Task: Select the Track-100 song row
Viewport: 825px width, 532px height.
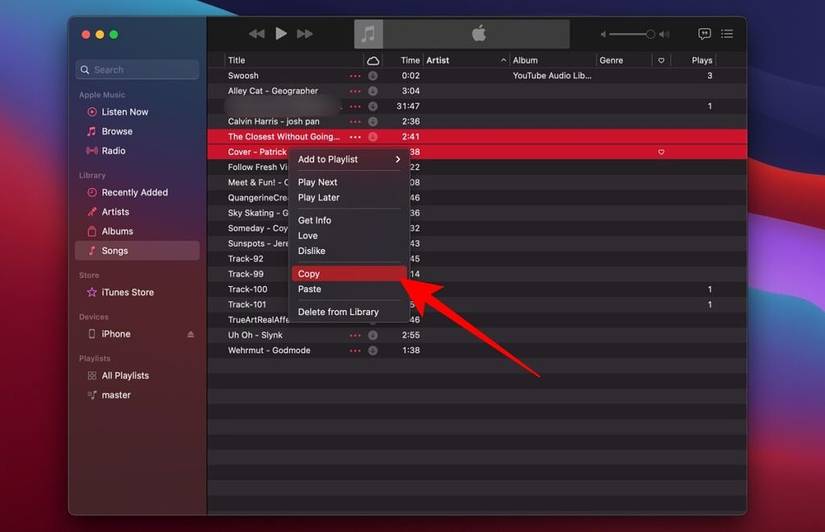Action: 477,289
